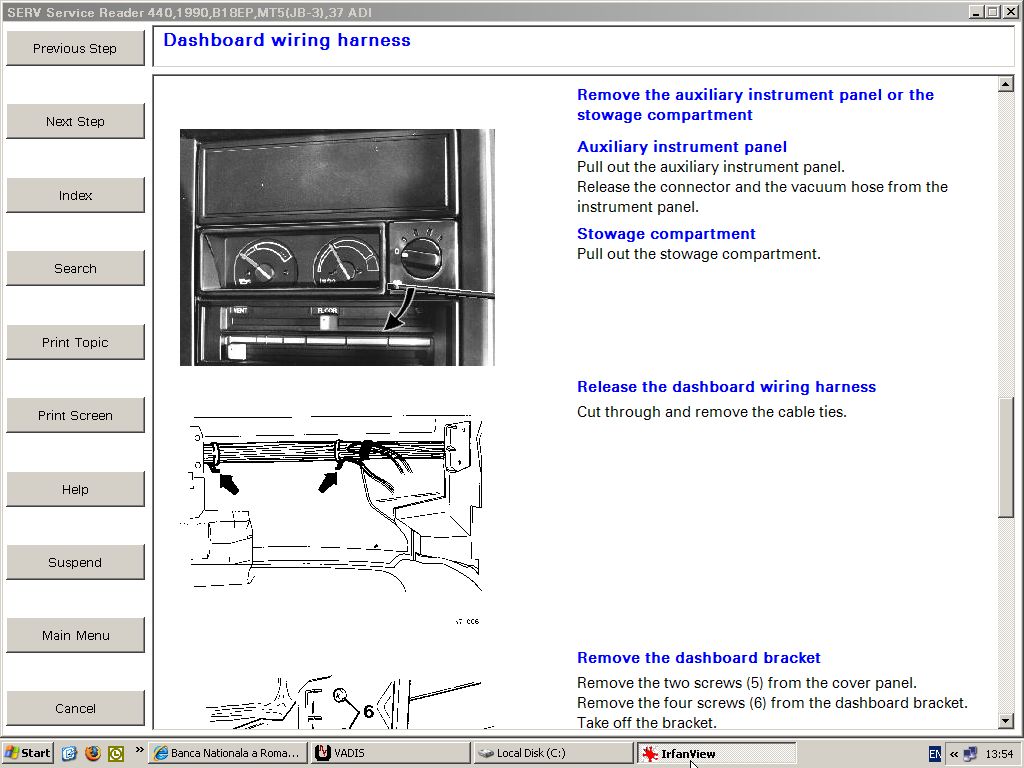Click the Print Screen button
This screenshot has width=1024, height=768.
75,415
